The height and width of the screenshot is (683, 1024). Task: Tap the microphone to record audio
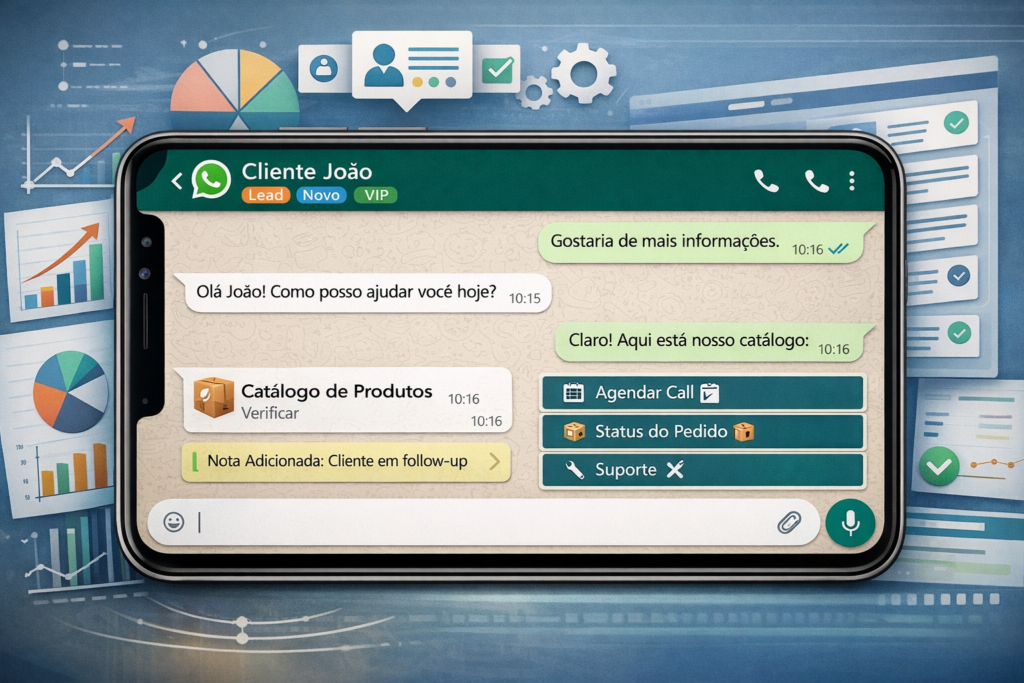(x=851, y=522)
